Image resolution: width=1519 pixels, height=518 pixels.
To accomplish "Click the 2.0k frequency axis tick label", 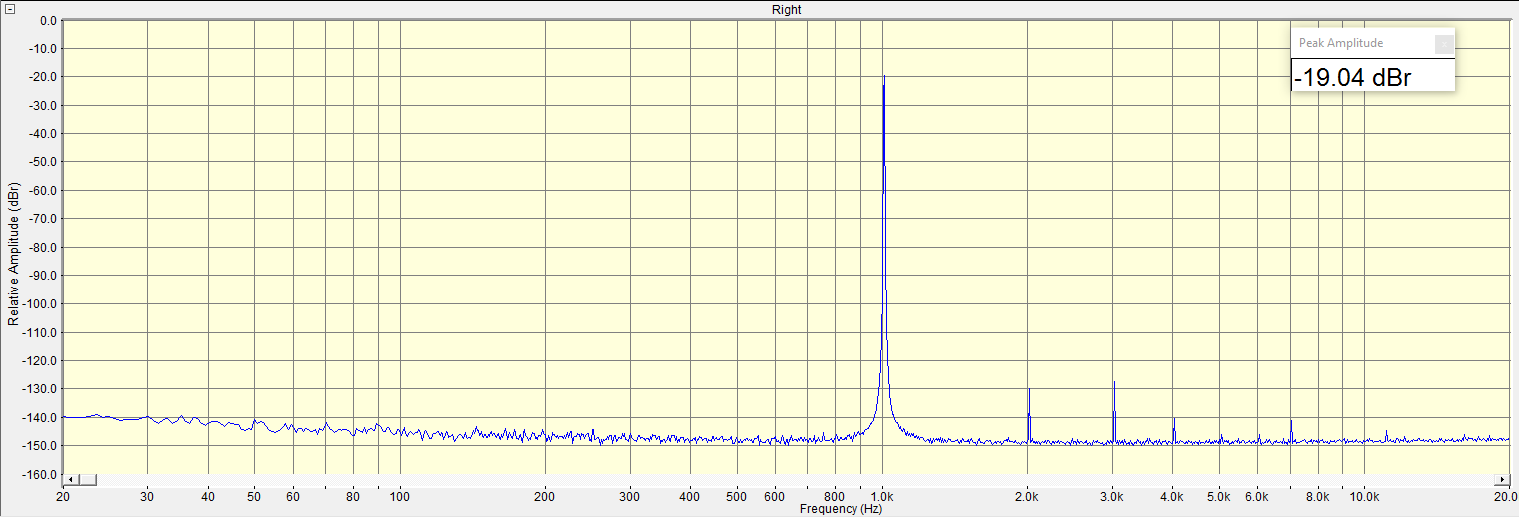I will [1028, 496].
